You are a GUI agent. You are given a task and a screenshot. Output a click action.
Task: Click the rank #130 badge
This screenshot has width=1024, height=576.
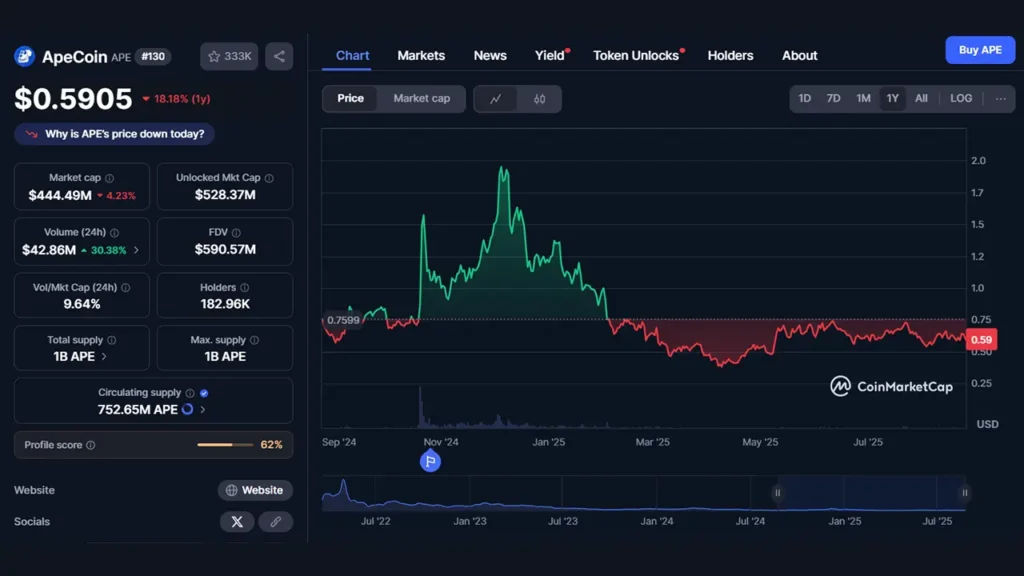153,57
